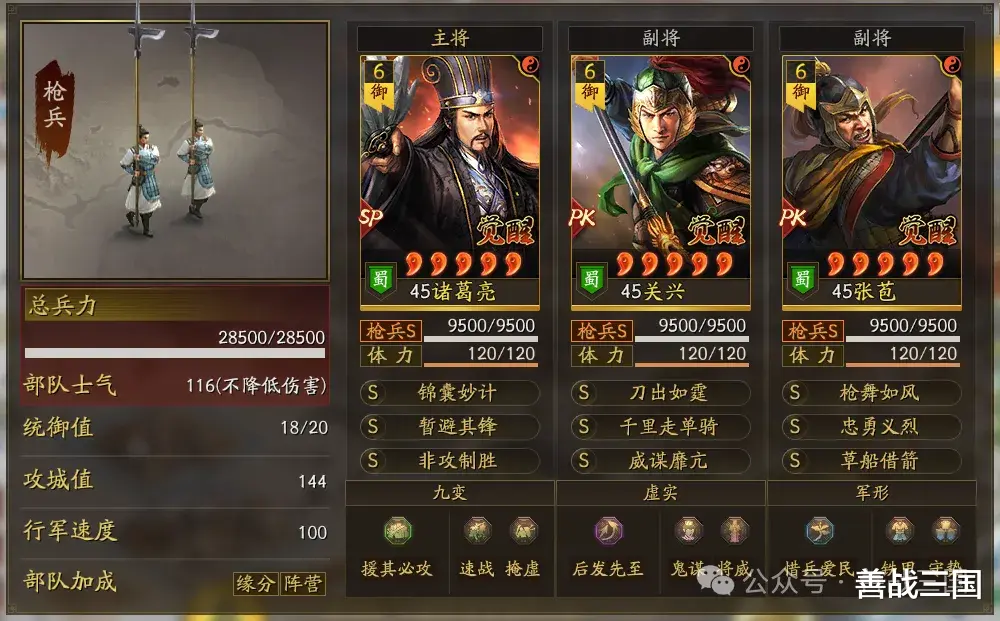Select the 鬼谋 skill icon

tap(688, 530)
